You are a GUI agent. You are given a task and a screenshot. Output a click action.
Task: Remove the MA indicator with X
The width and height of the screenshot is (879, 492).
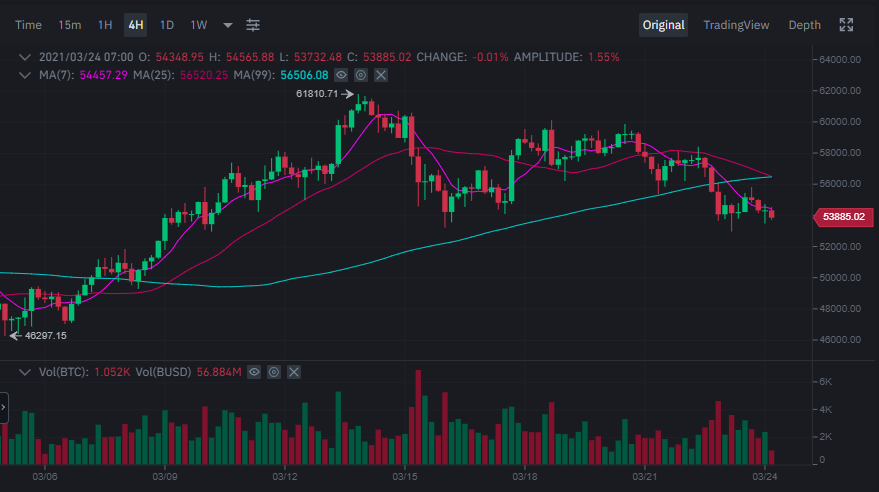(380, 75)
